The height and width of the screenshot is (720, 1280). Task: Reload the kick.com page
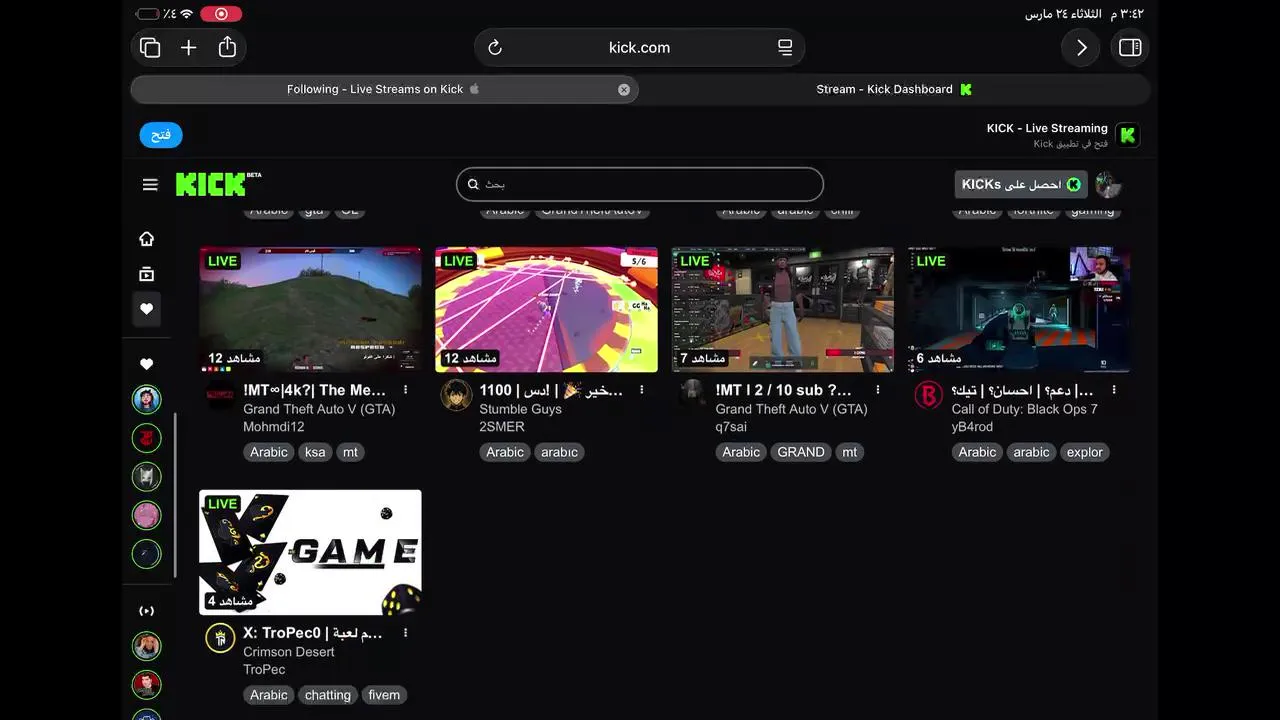pyautogui.click(x=494, y=48)
